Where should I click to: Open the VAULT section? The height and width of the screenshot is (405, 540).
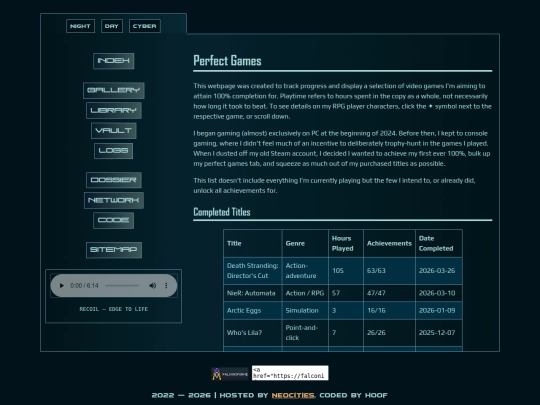pos(114,131)
